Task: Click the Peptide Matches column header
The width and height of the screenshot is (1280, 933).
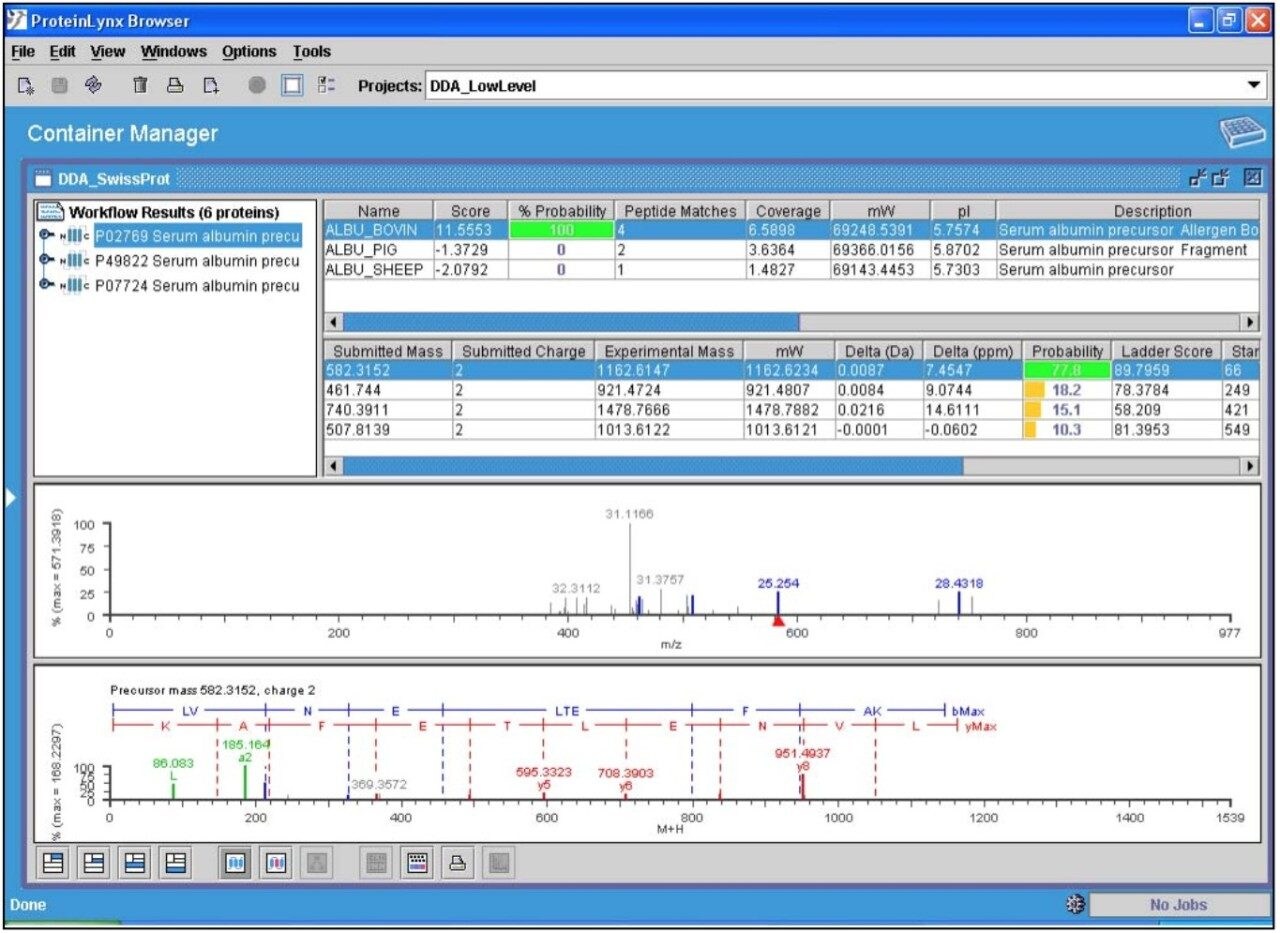Action: [680, 211]
